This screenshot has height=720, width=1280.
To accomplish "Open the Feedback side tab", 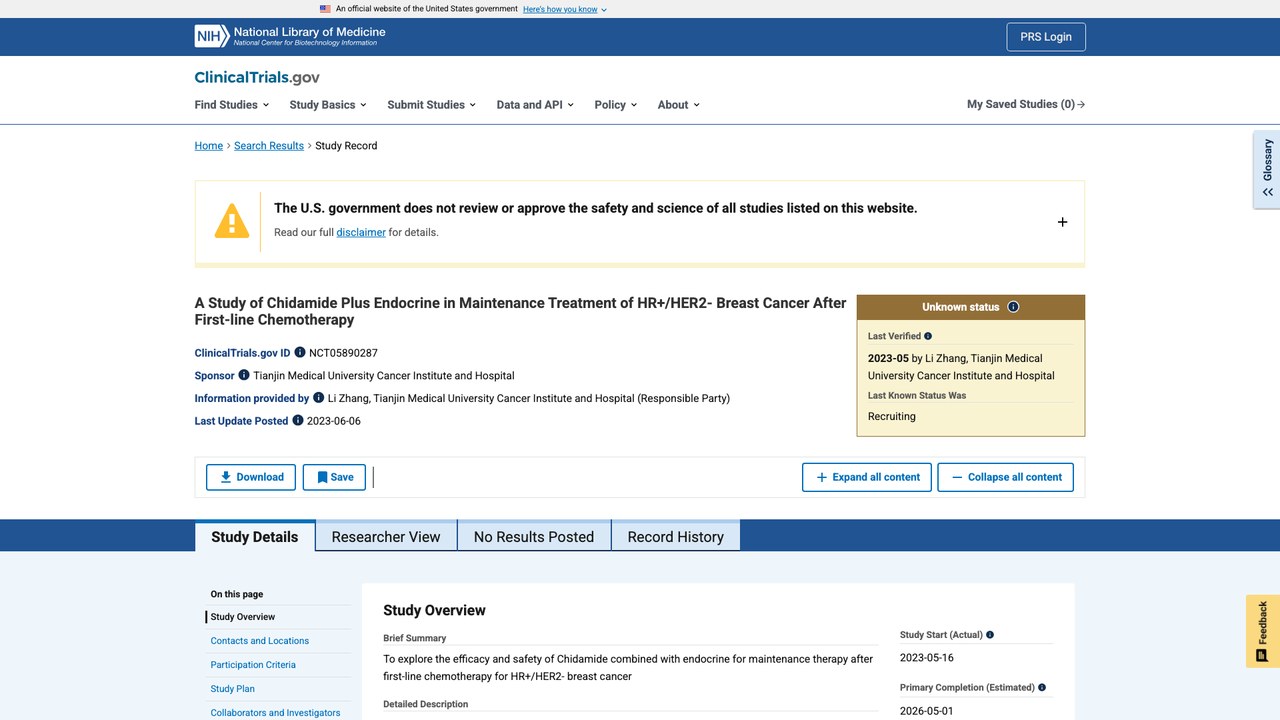I will click(x=1263, y=631).
